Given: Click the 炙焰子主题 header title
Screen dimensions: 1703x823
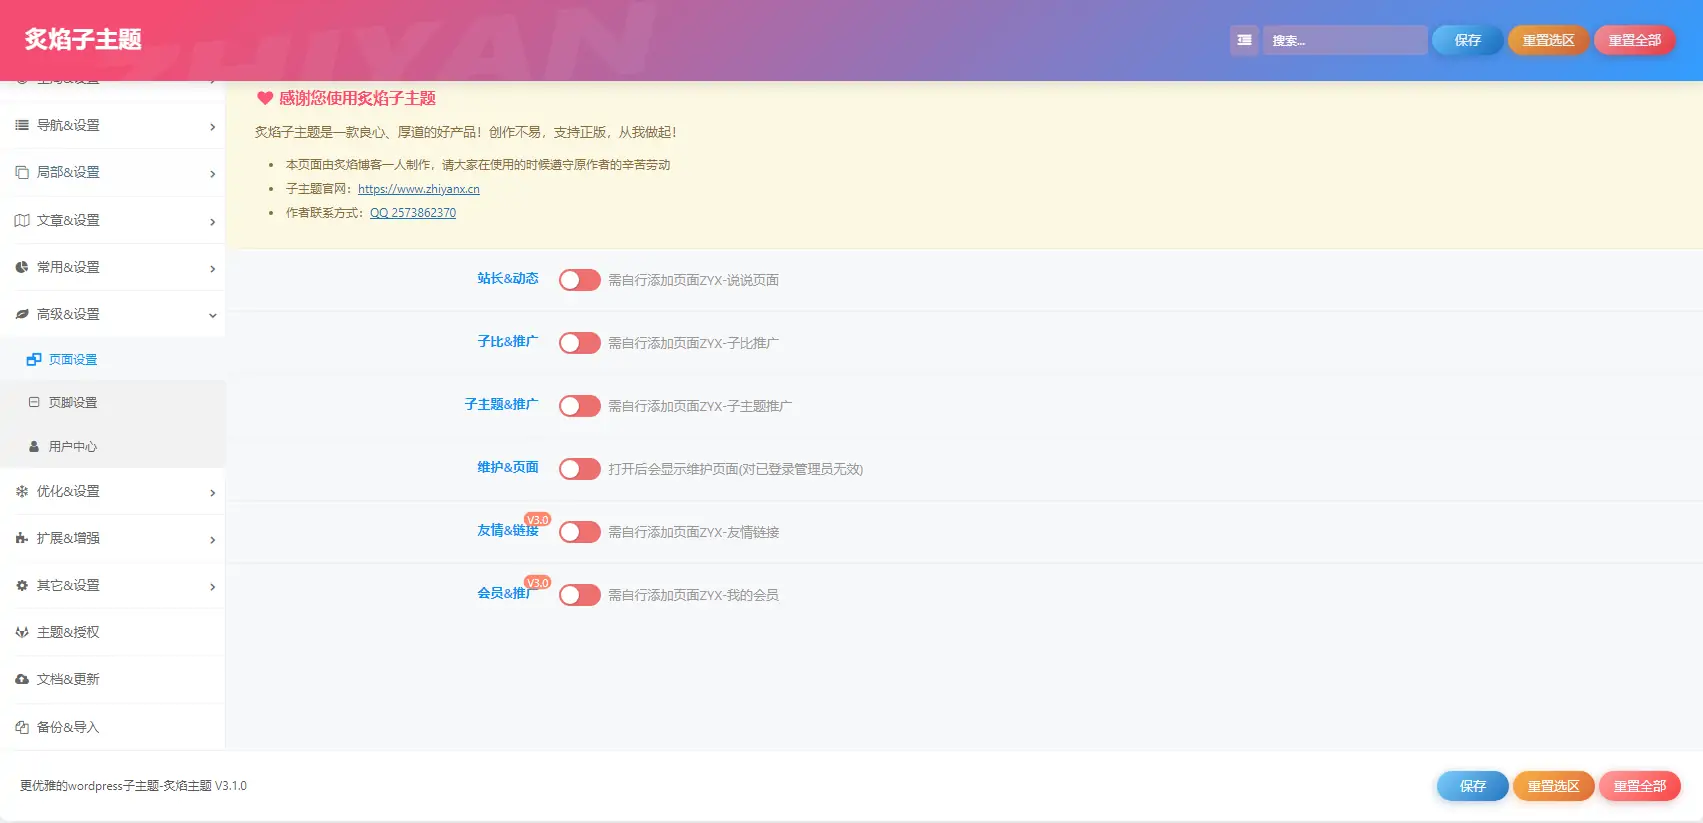Looking at the screenshot, I should (x=83, y=39).
